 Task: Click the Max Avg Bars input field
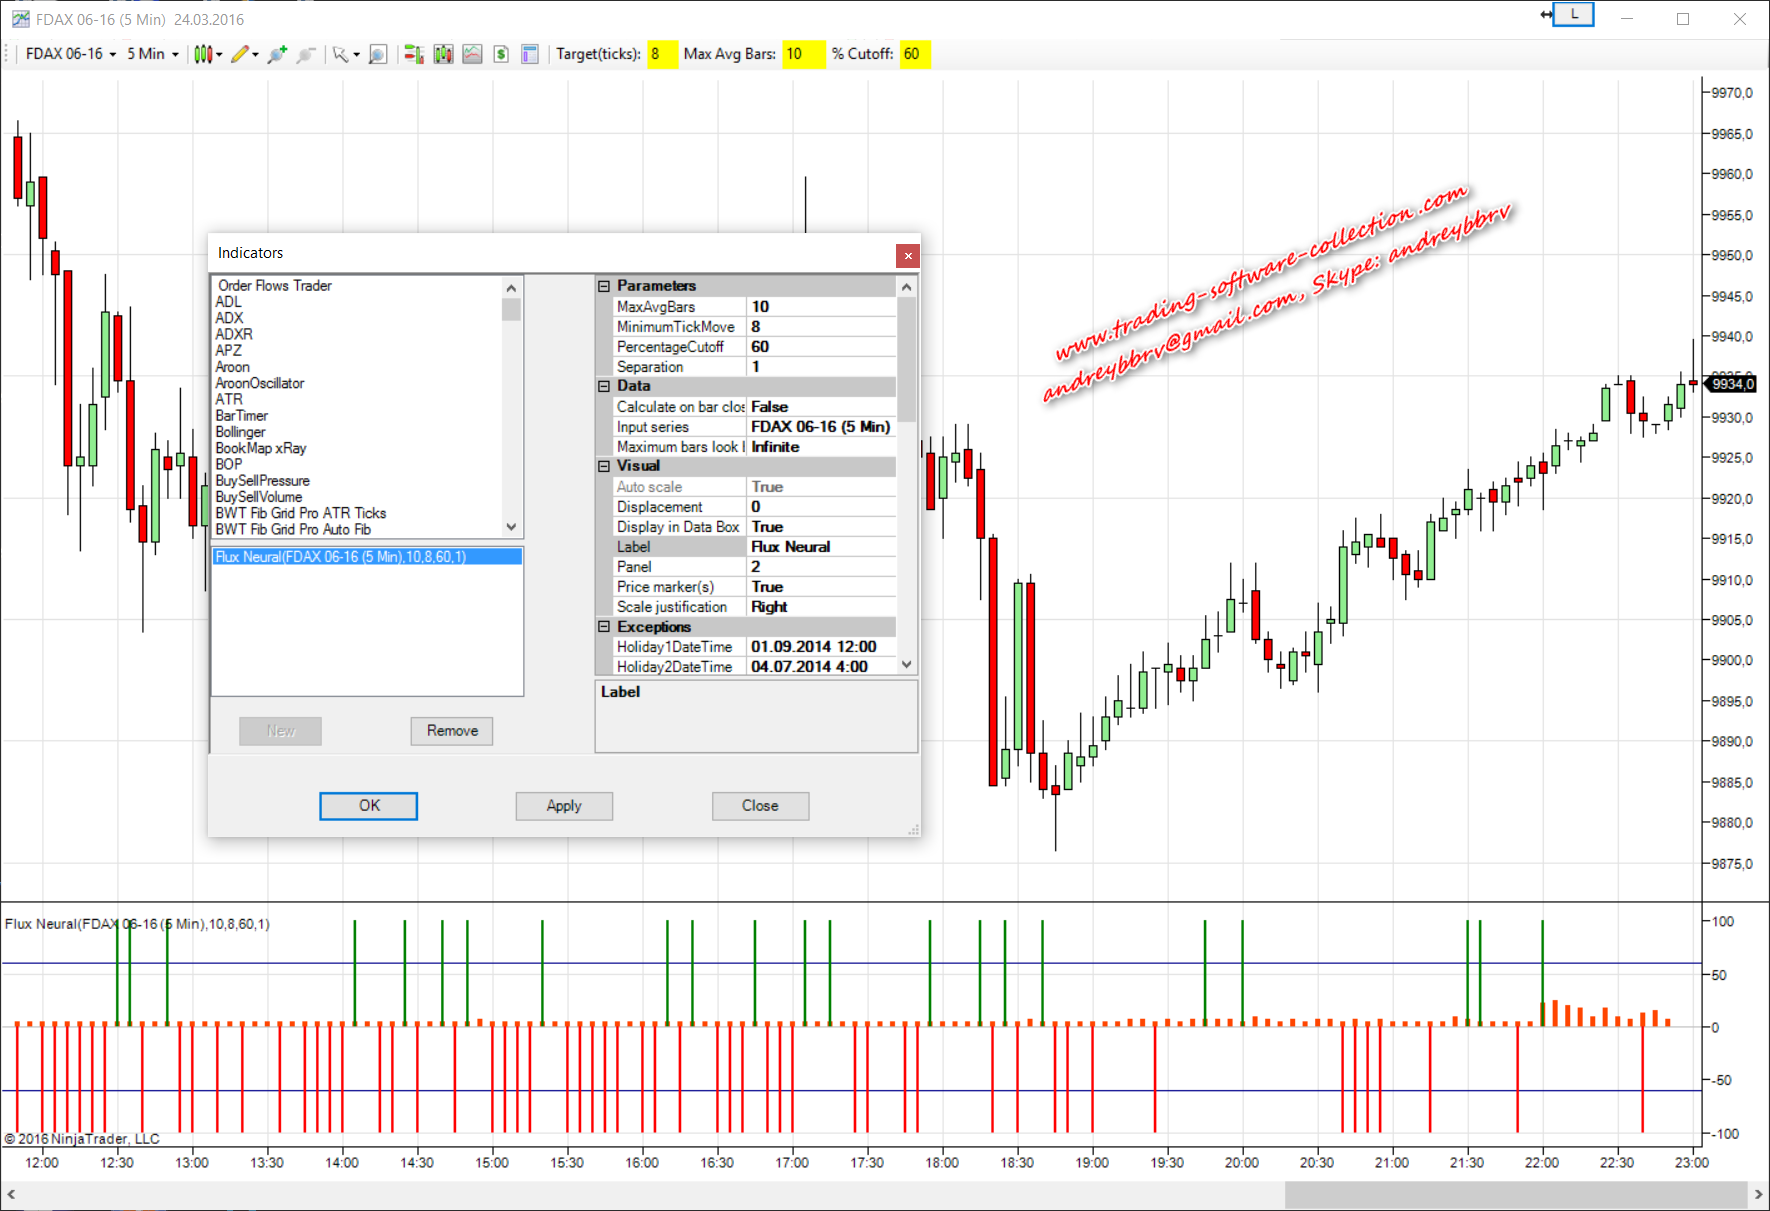tap(803, 54)
